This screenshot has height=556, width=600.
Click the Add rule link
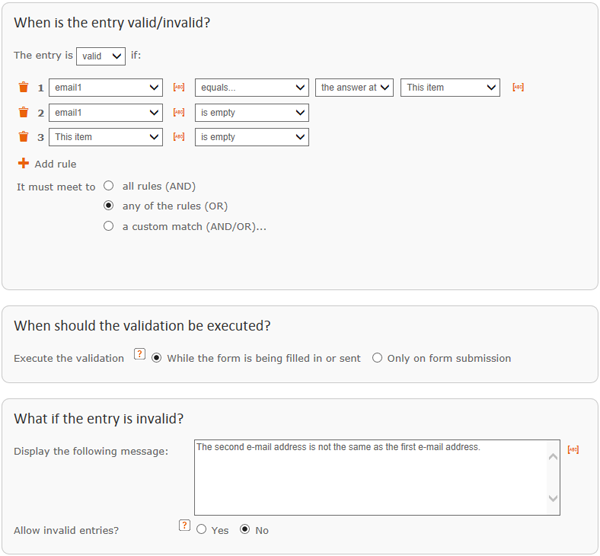tap(55, 164)
